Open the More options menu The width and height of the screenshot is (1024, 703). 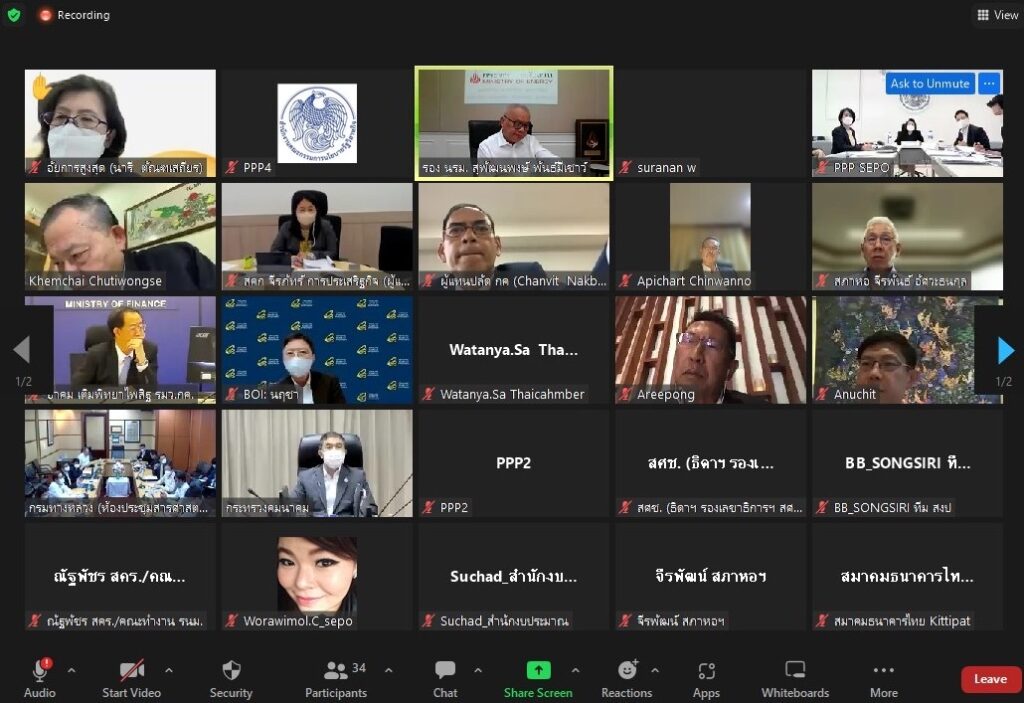pyautogui.click(x=883, y=678)
